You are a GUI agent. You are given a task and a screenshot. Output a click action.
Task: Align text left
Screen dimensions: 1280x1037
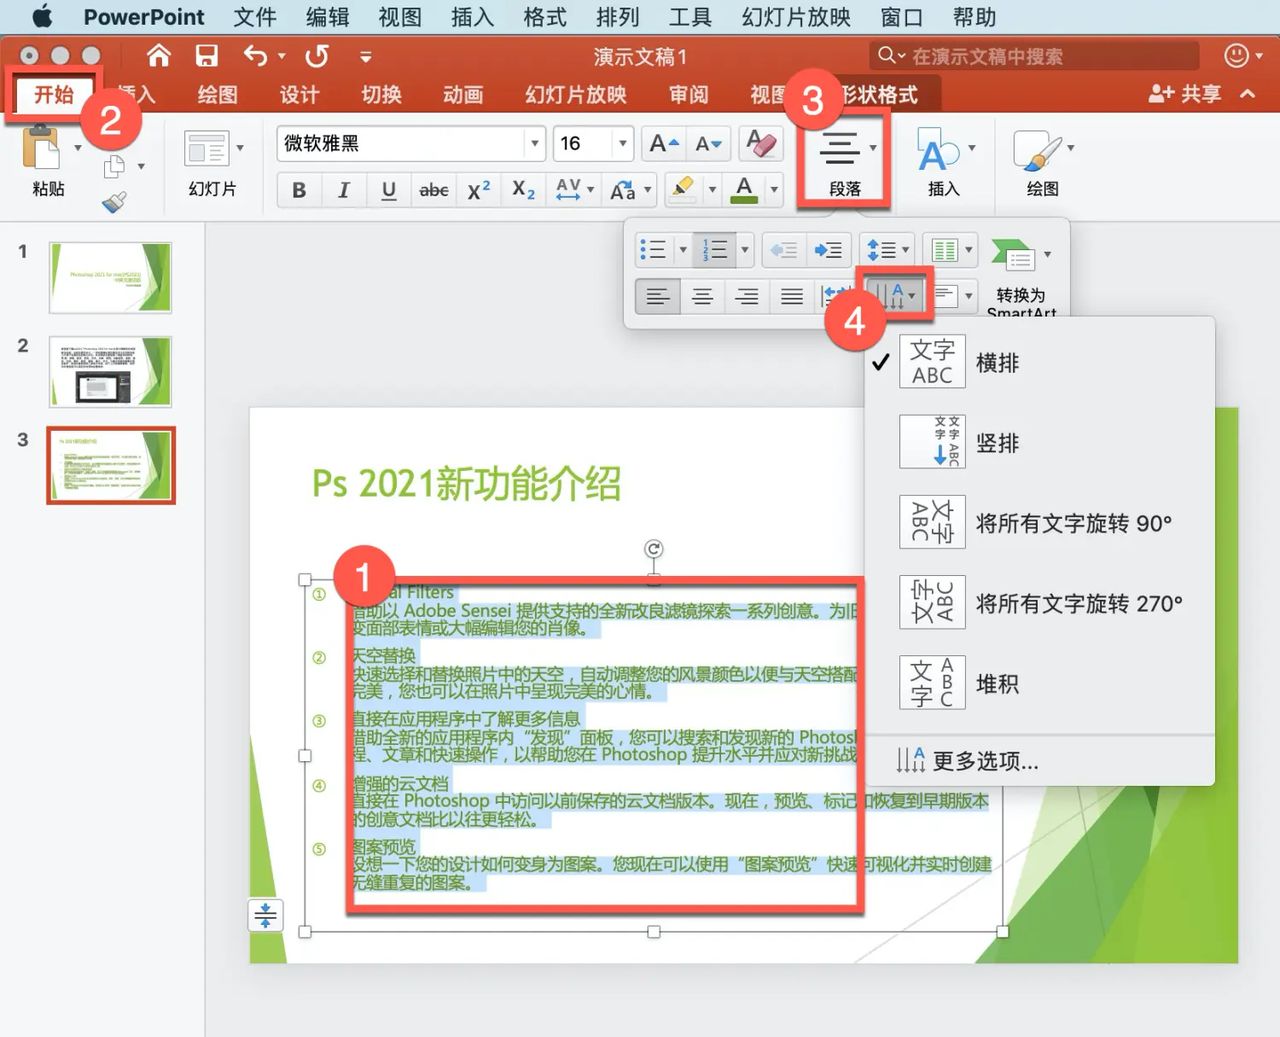(658, 296)
